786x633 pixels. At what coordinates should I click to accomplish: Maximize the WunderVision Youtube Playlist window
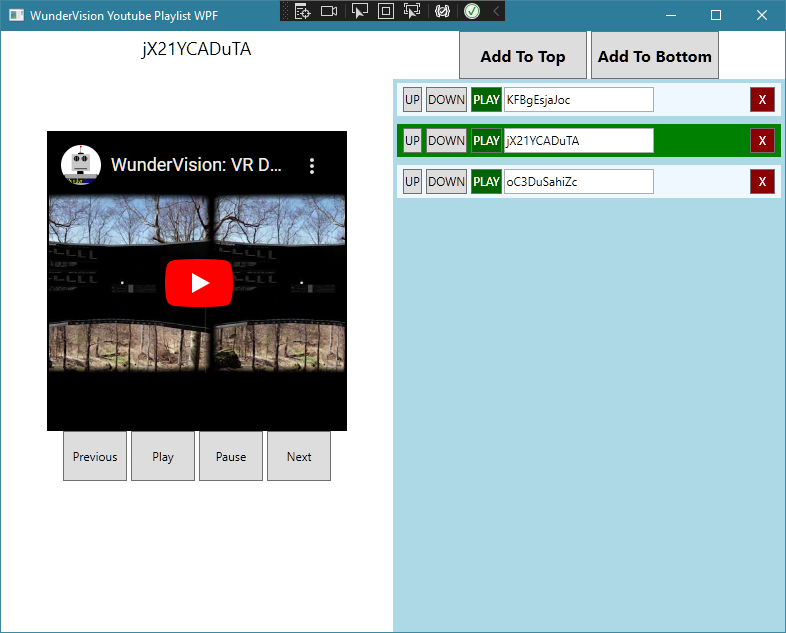click(x=716, y=15)
